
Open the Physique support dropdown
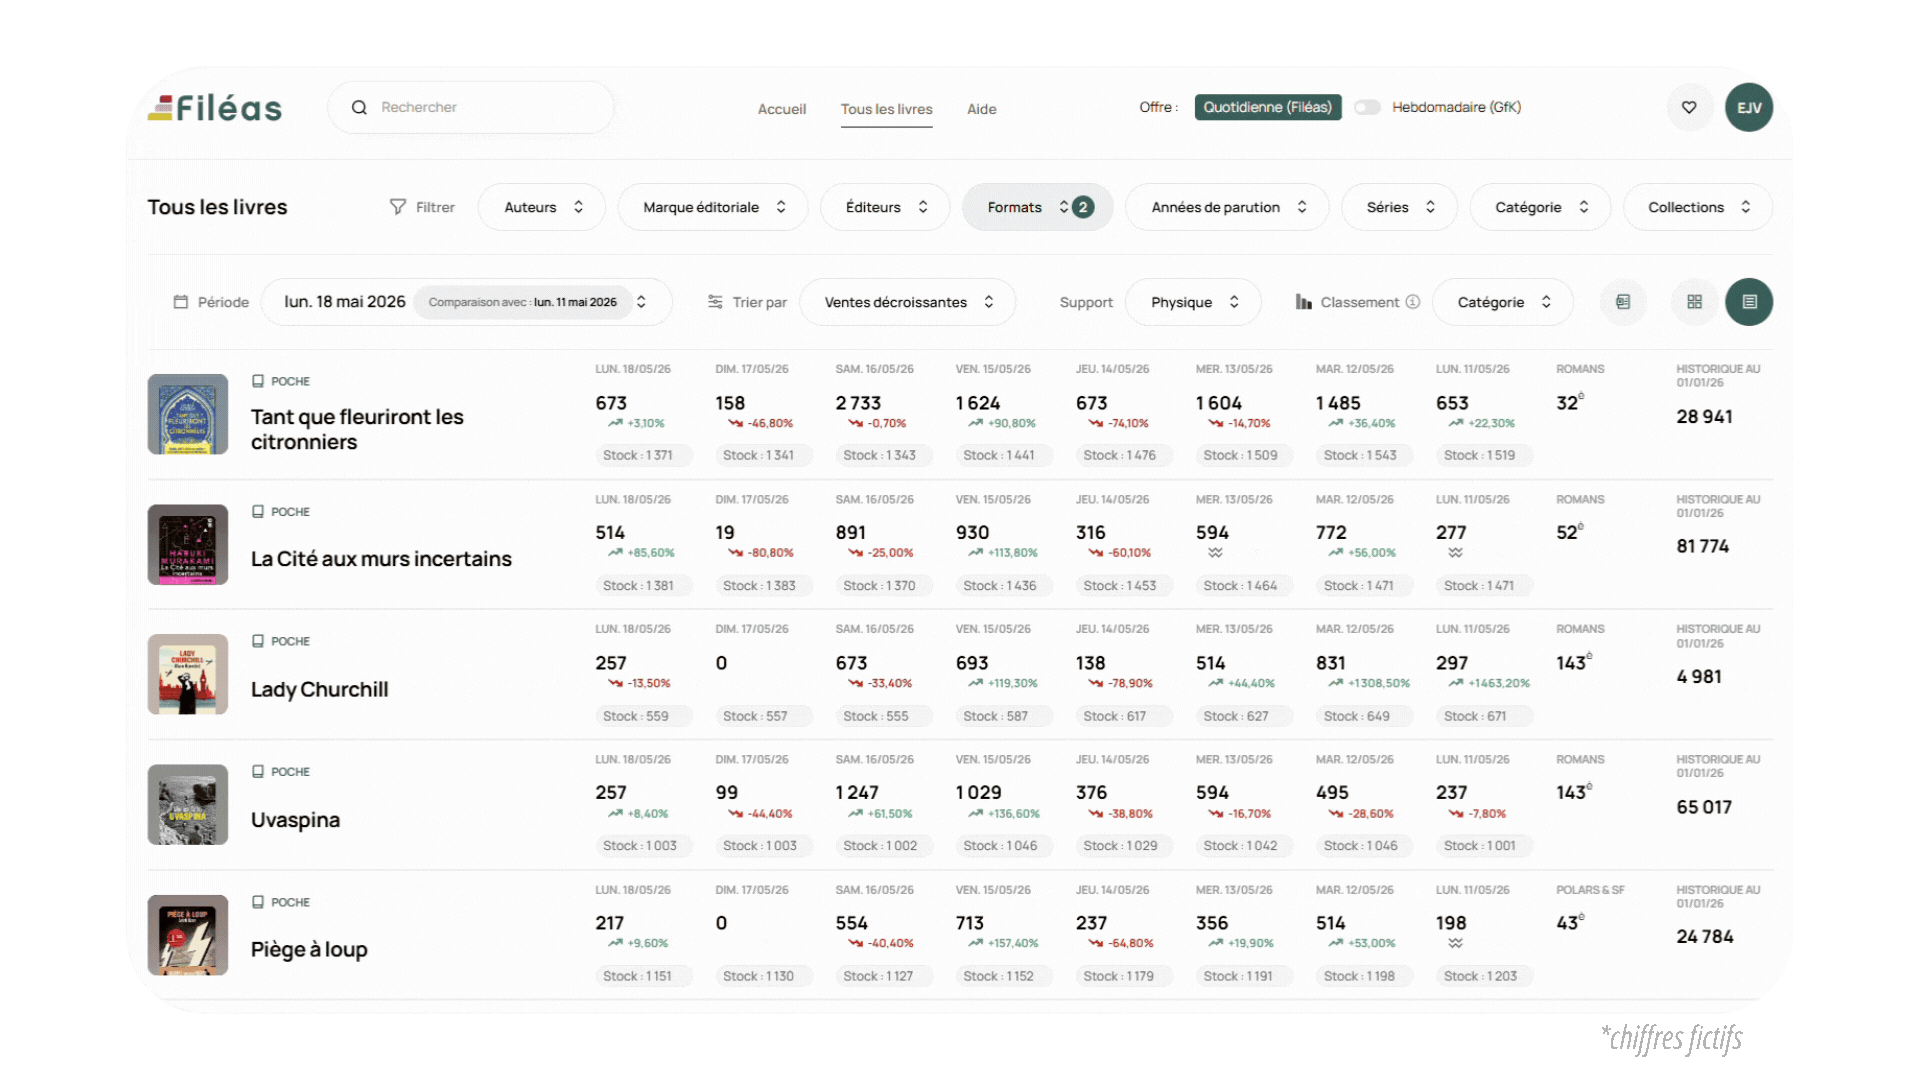click(1193, 302)
